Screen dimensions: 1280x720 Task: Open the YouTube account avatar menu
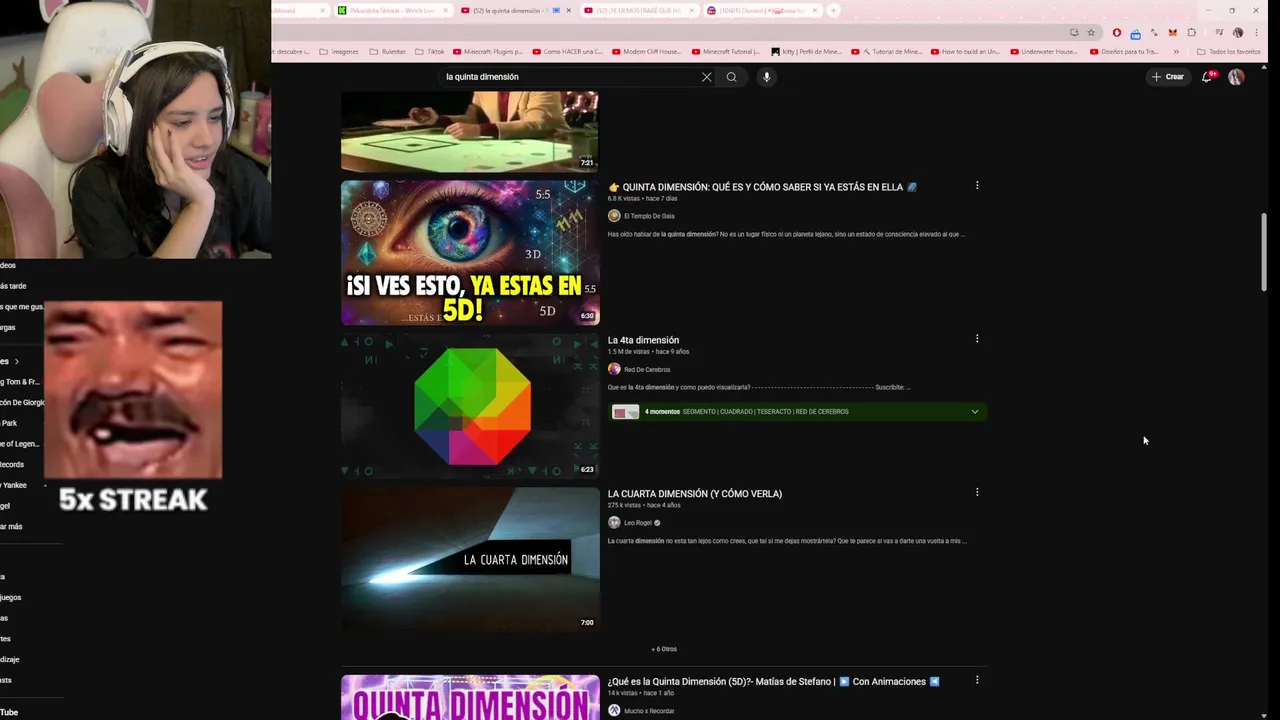[1236, 77]
